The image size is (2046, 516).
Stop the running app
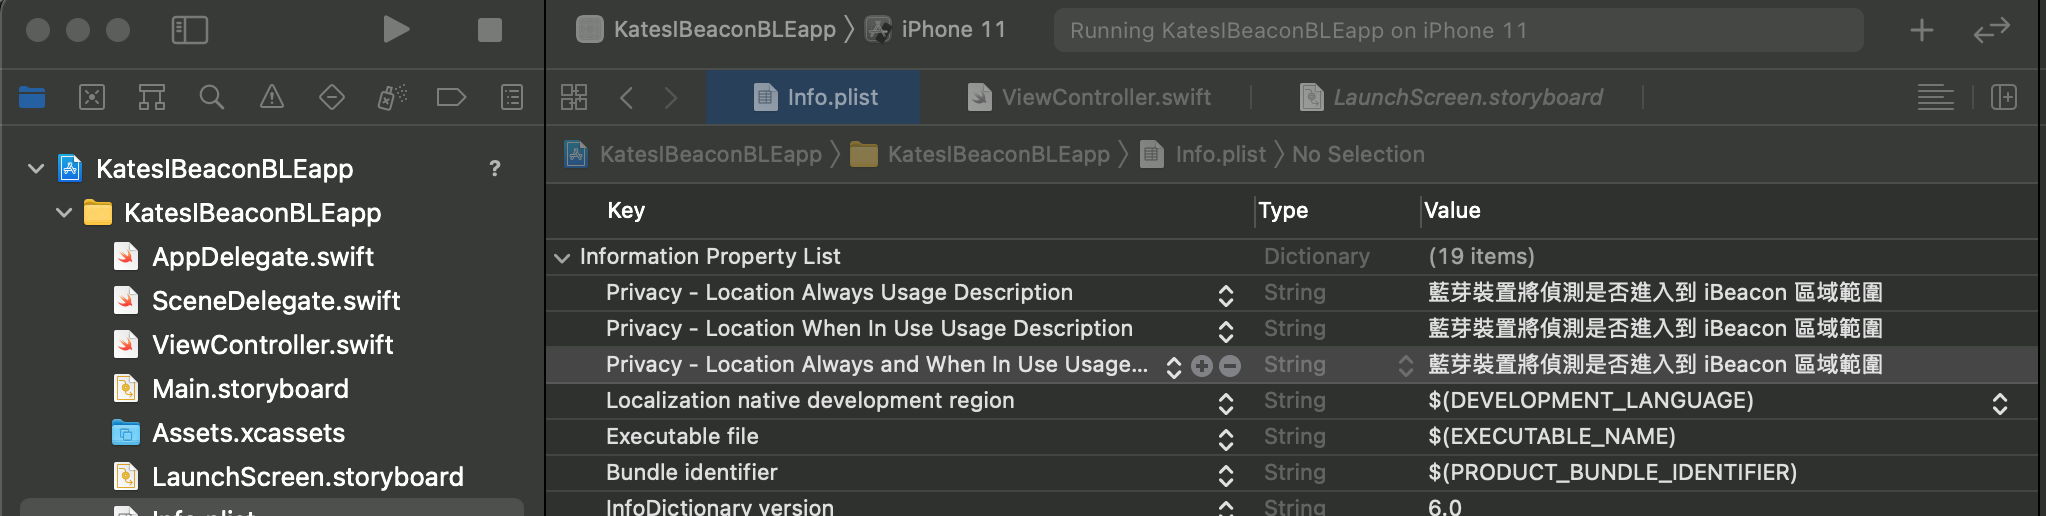(x=490, y=30)
